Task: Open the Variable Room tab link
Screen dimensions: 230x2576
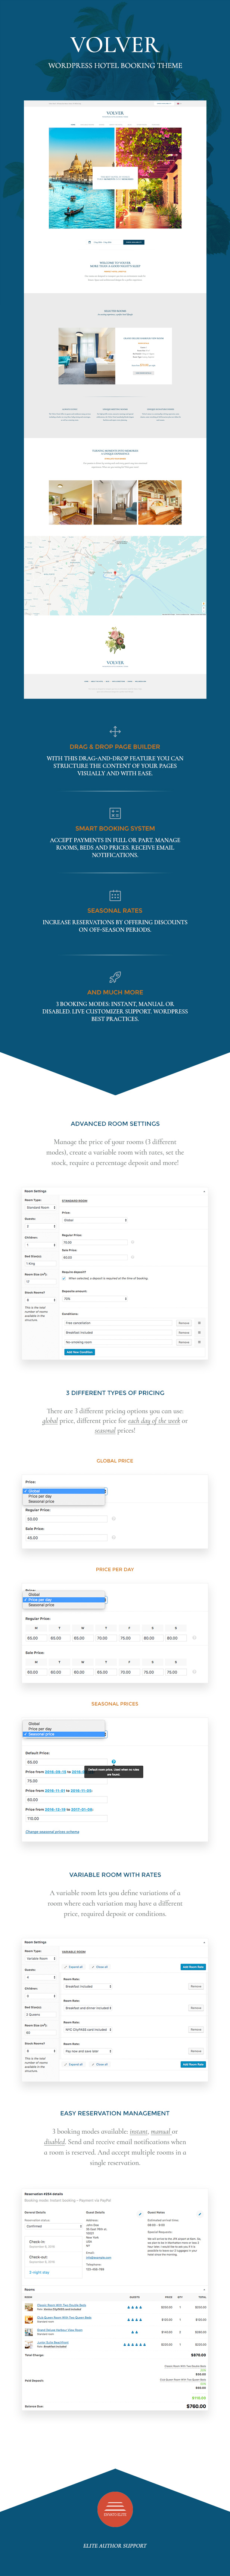Action: pos(74,1951)
